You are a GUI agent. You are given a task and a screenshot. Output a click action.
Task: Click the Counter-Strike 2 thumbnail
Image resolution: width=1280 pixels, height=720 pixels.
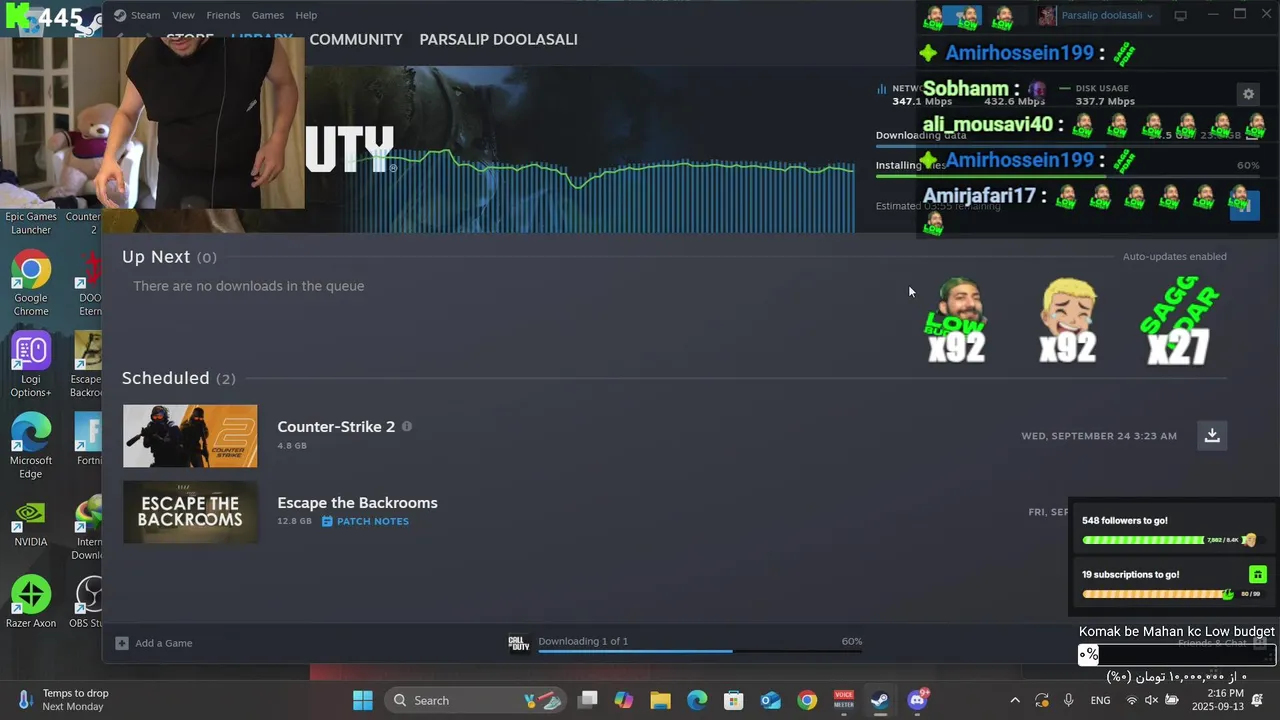190,436
